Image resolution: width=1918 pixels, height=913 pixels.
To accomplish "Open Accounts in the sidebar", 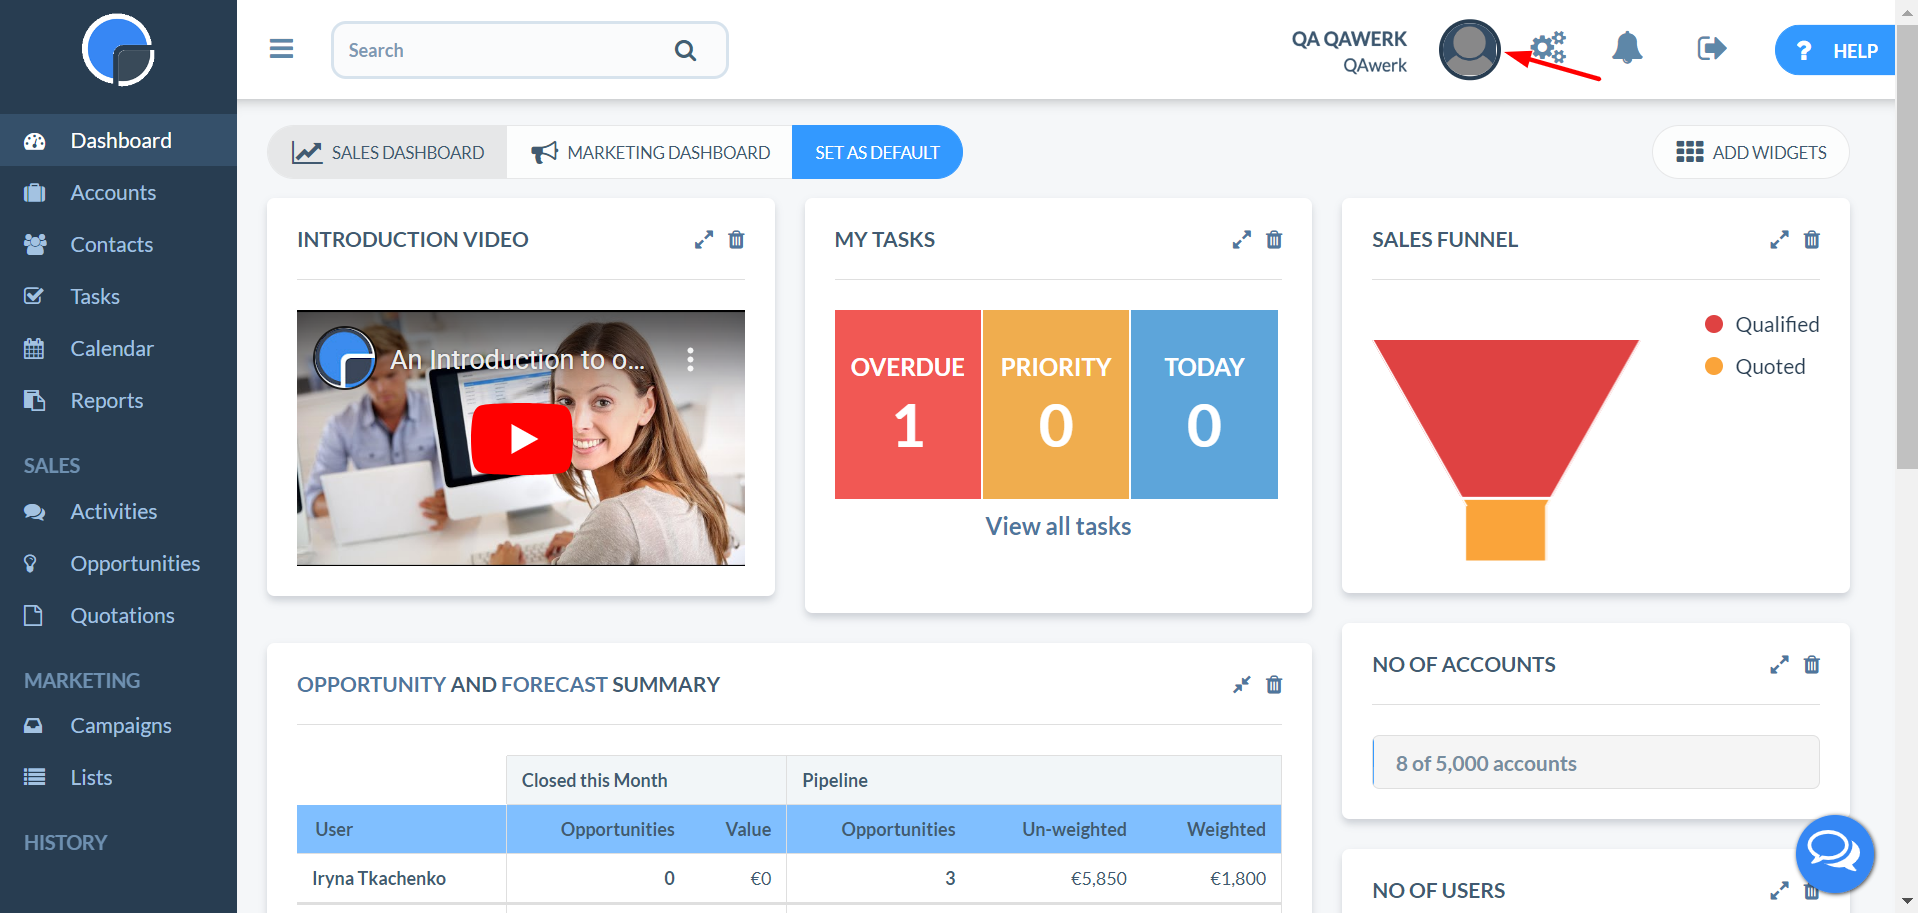I will (x=118, y=192).
